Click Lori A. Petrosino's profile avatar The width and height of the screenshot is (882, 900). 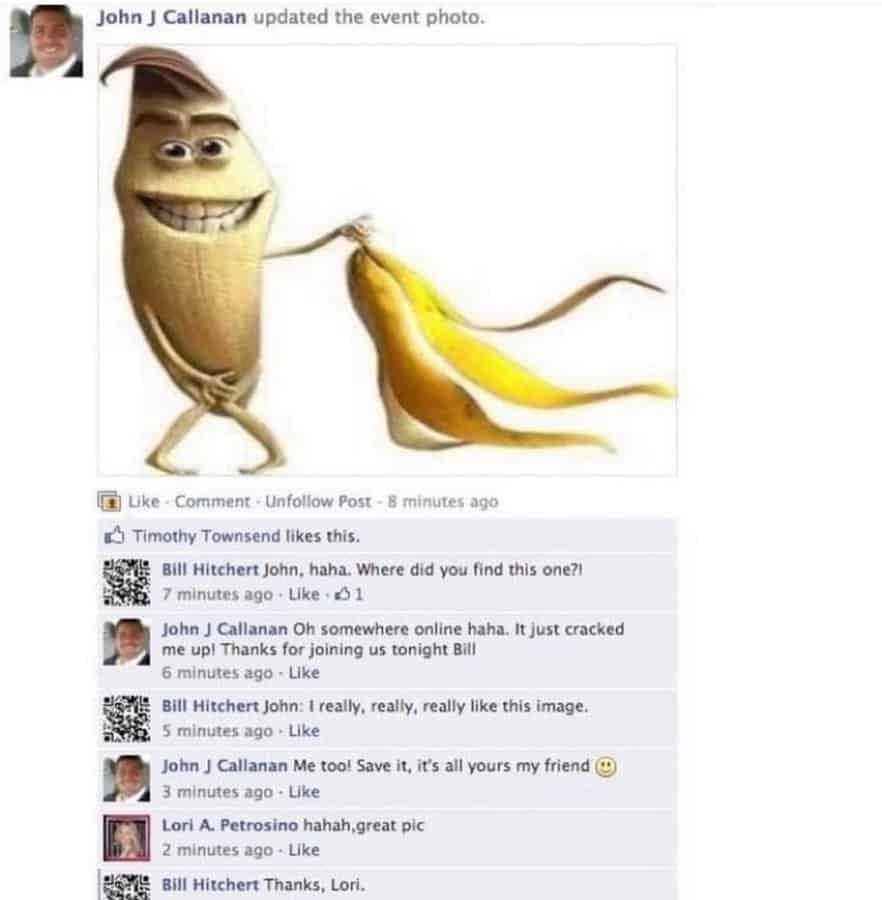[127, 837]
